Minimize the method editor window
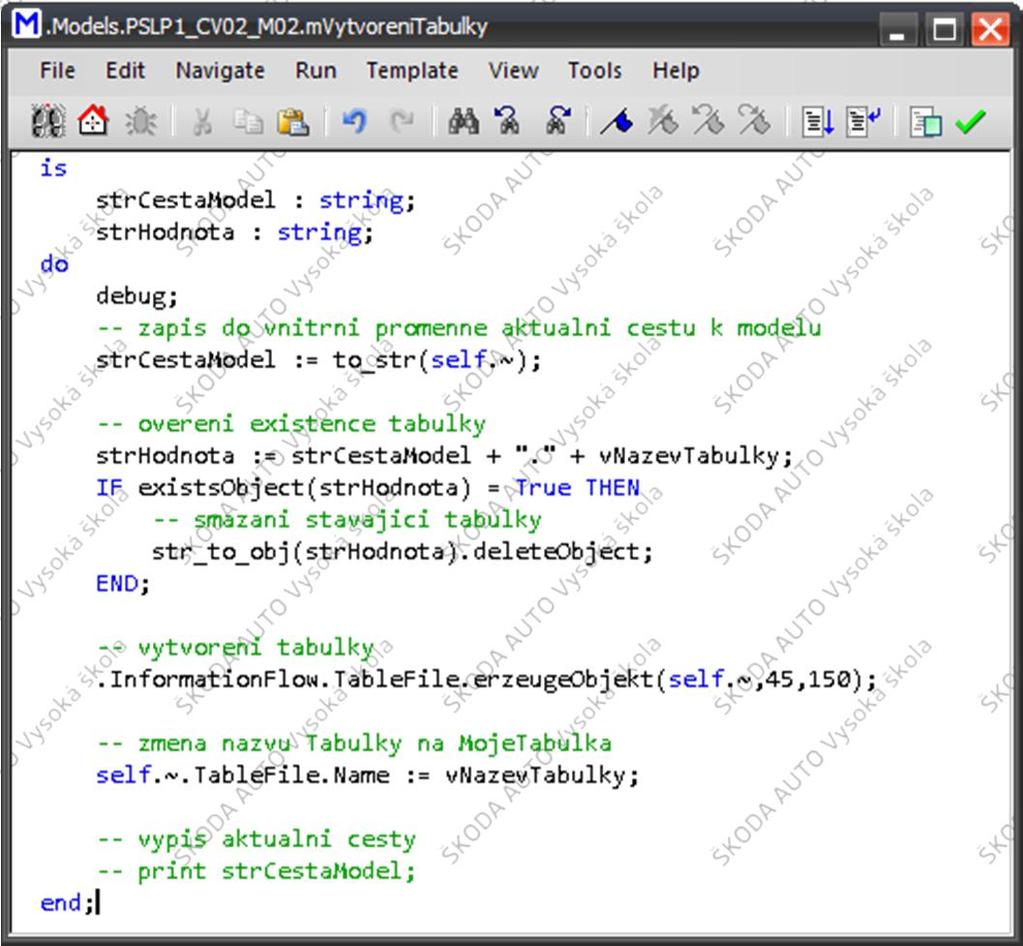Viewport: 1023px width, 946px height. 897,29
